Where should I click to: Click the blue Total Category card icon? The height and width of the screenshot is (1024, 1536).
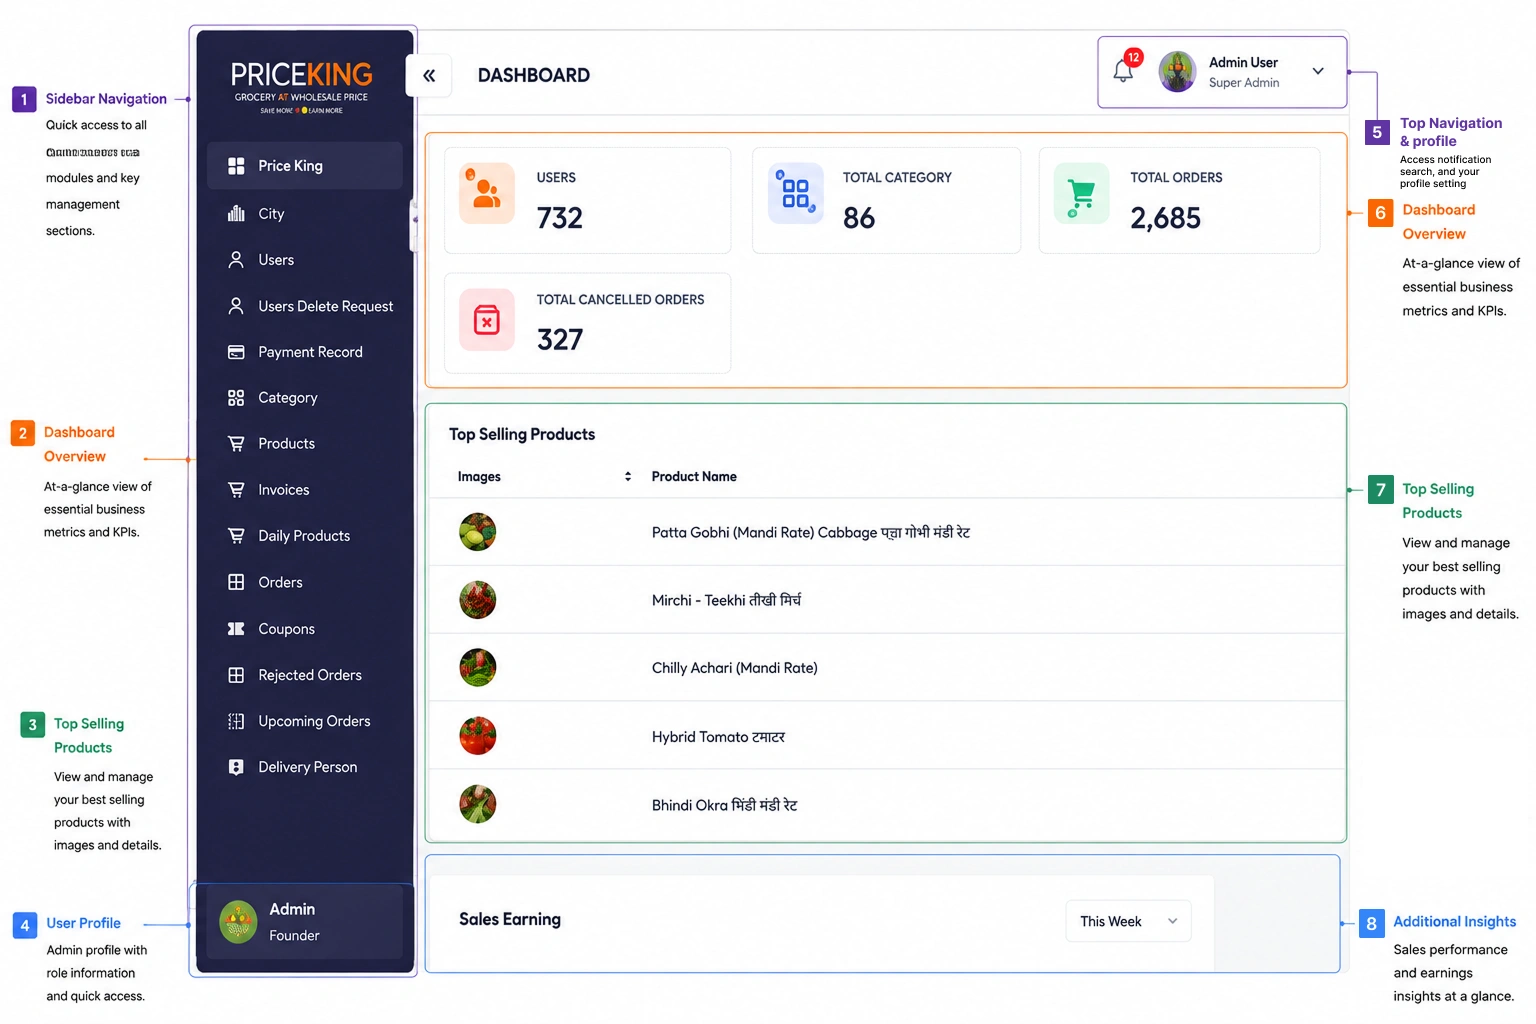pos(796,193)
